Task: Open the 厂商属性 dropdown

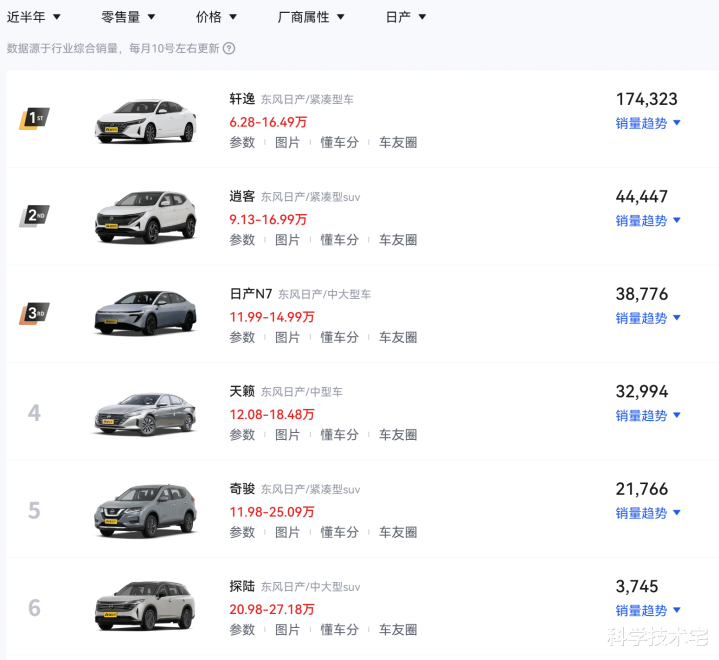Action: (x=311, y=17)
